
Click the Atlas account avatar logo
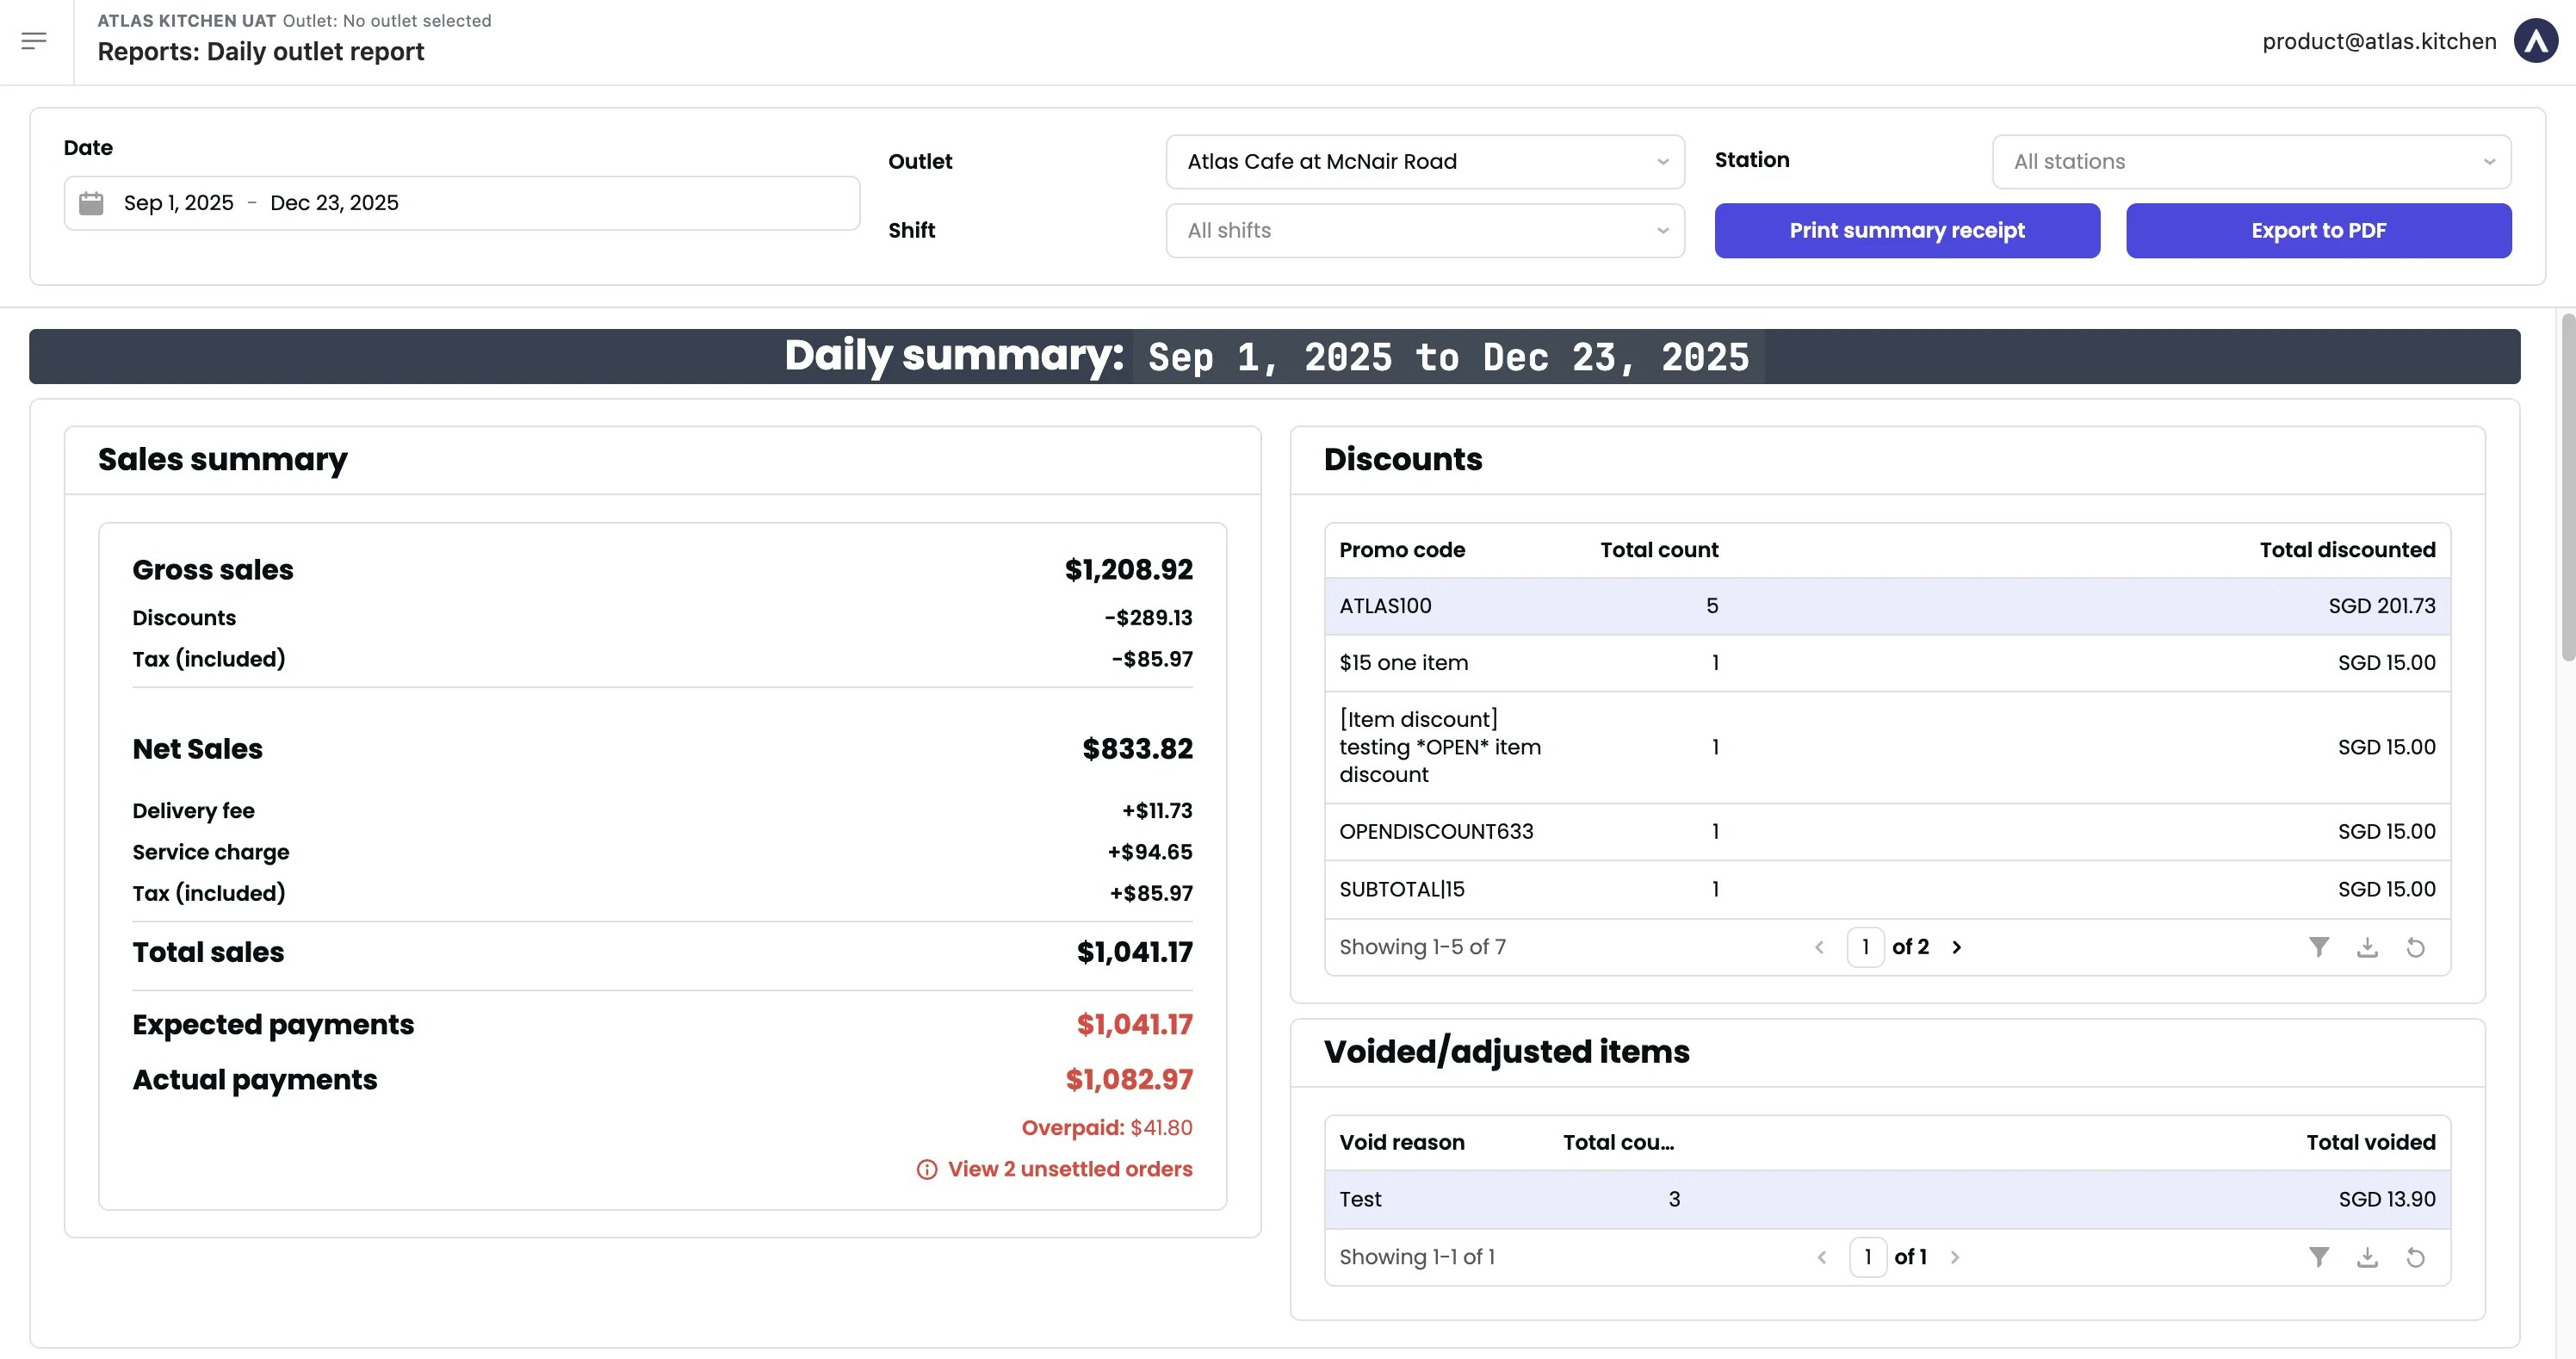click(2537, 41)
